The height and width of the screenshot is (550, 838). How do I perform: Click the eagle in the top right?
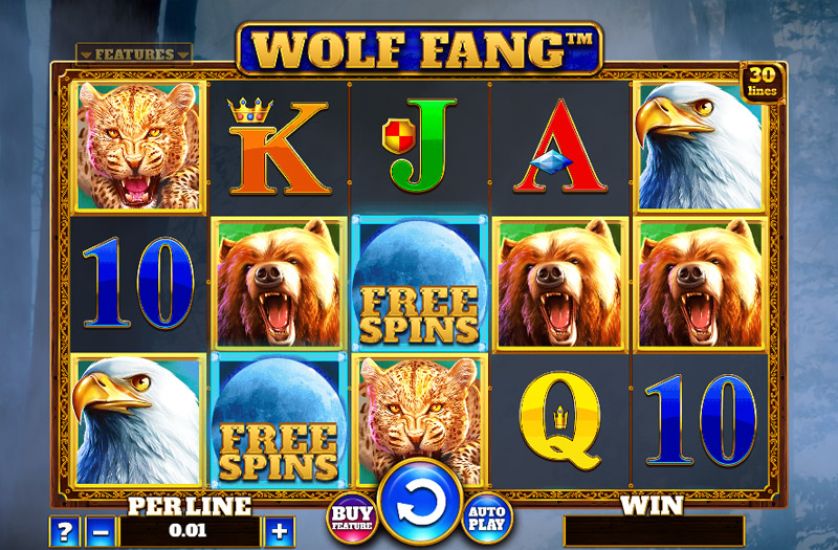click(700, 146)
